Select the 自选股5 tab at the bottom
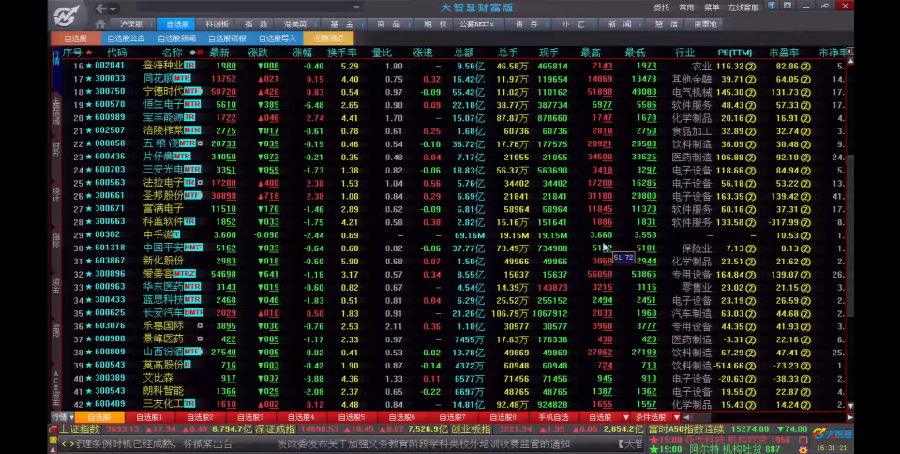The width and height of the screenshot is (900, 454). pos(351,417)
